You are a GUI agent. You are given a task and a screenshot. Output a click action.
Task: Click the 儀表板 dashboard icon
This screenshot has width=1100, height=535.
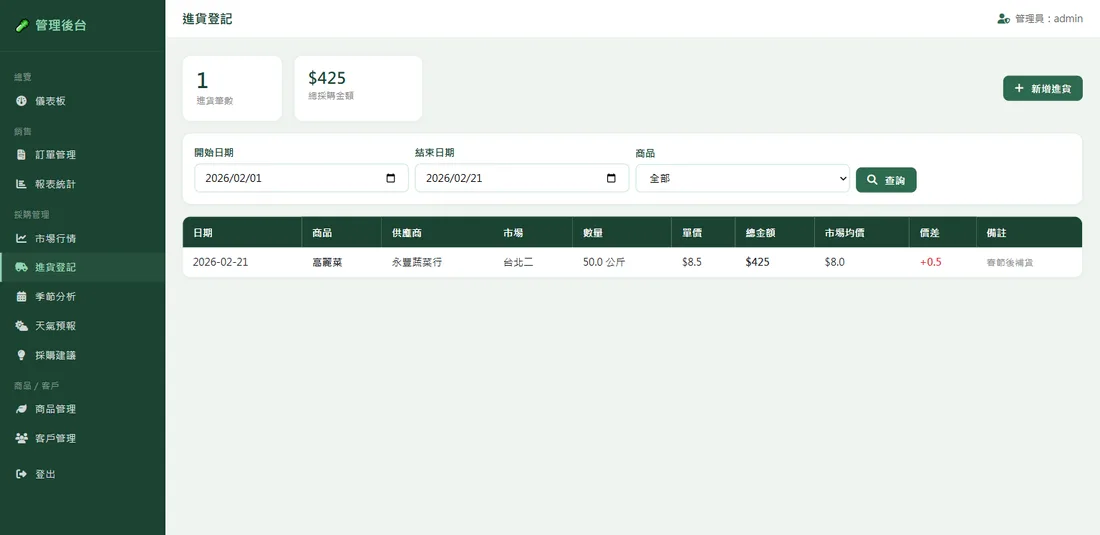[x=22, y=101]
